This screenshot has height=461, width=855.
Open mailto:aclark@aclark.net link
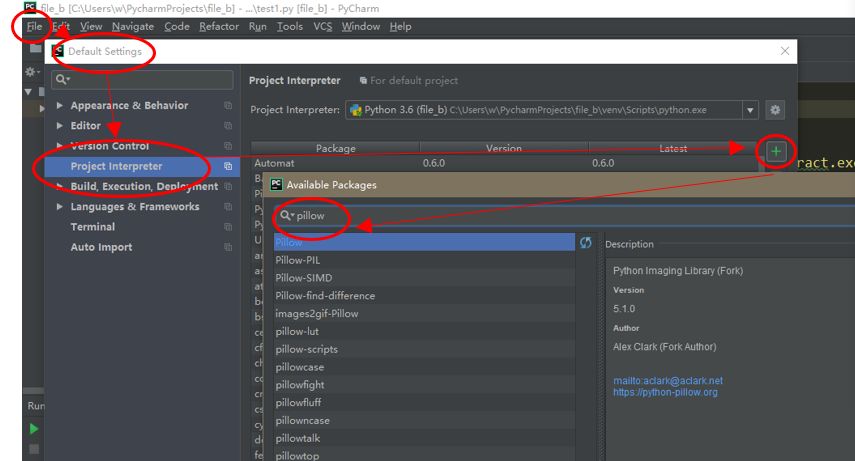coord(667,380)
